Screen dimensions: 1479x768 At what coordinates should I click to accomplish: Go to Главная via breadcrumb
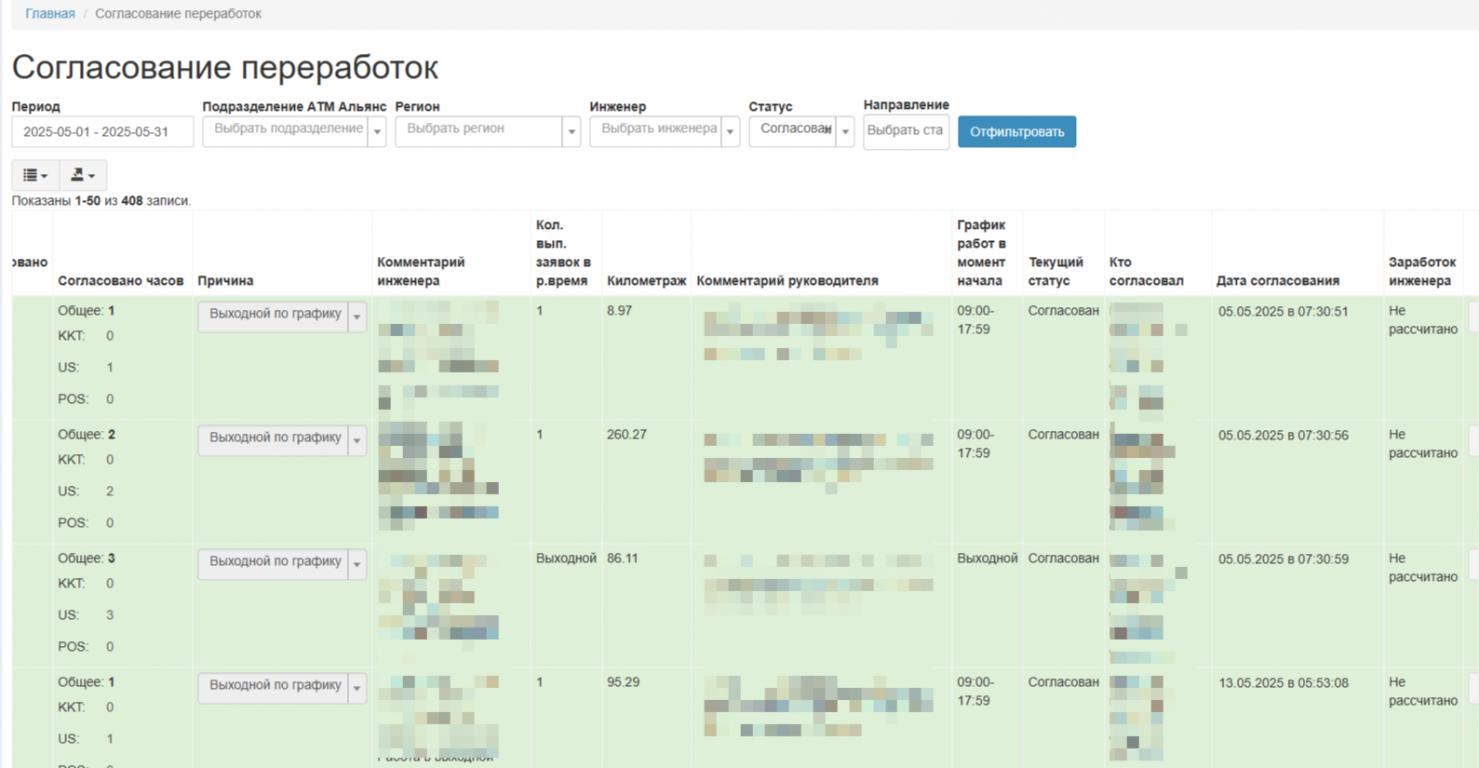pyautogui.click(x=50, y=14)
